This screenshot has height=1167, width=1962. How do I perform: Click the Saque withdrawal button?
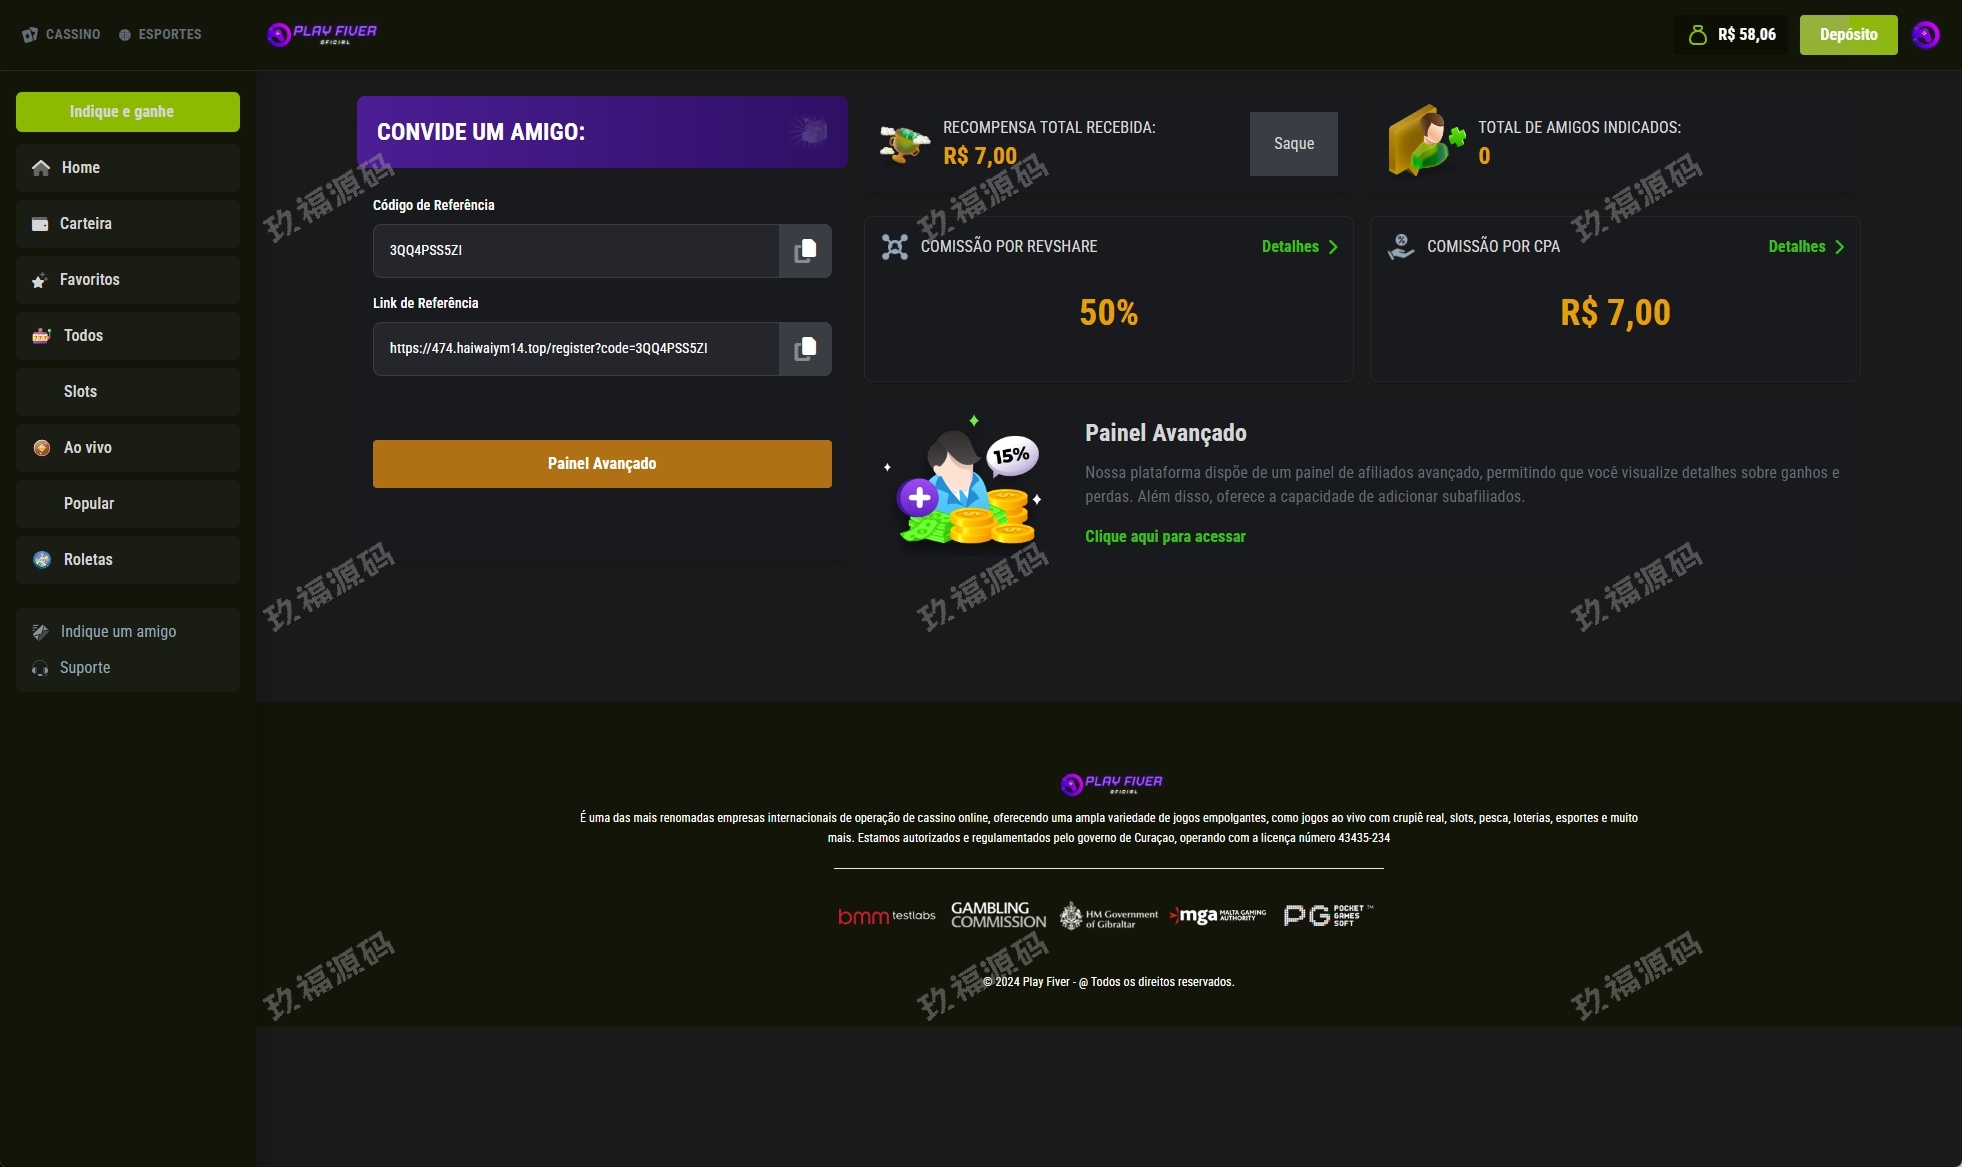[1294, 144]
